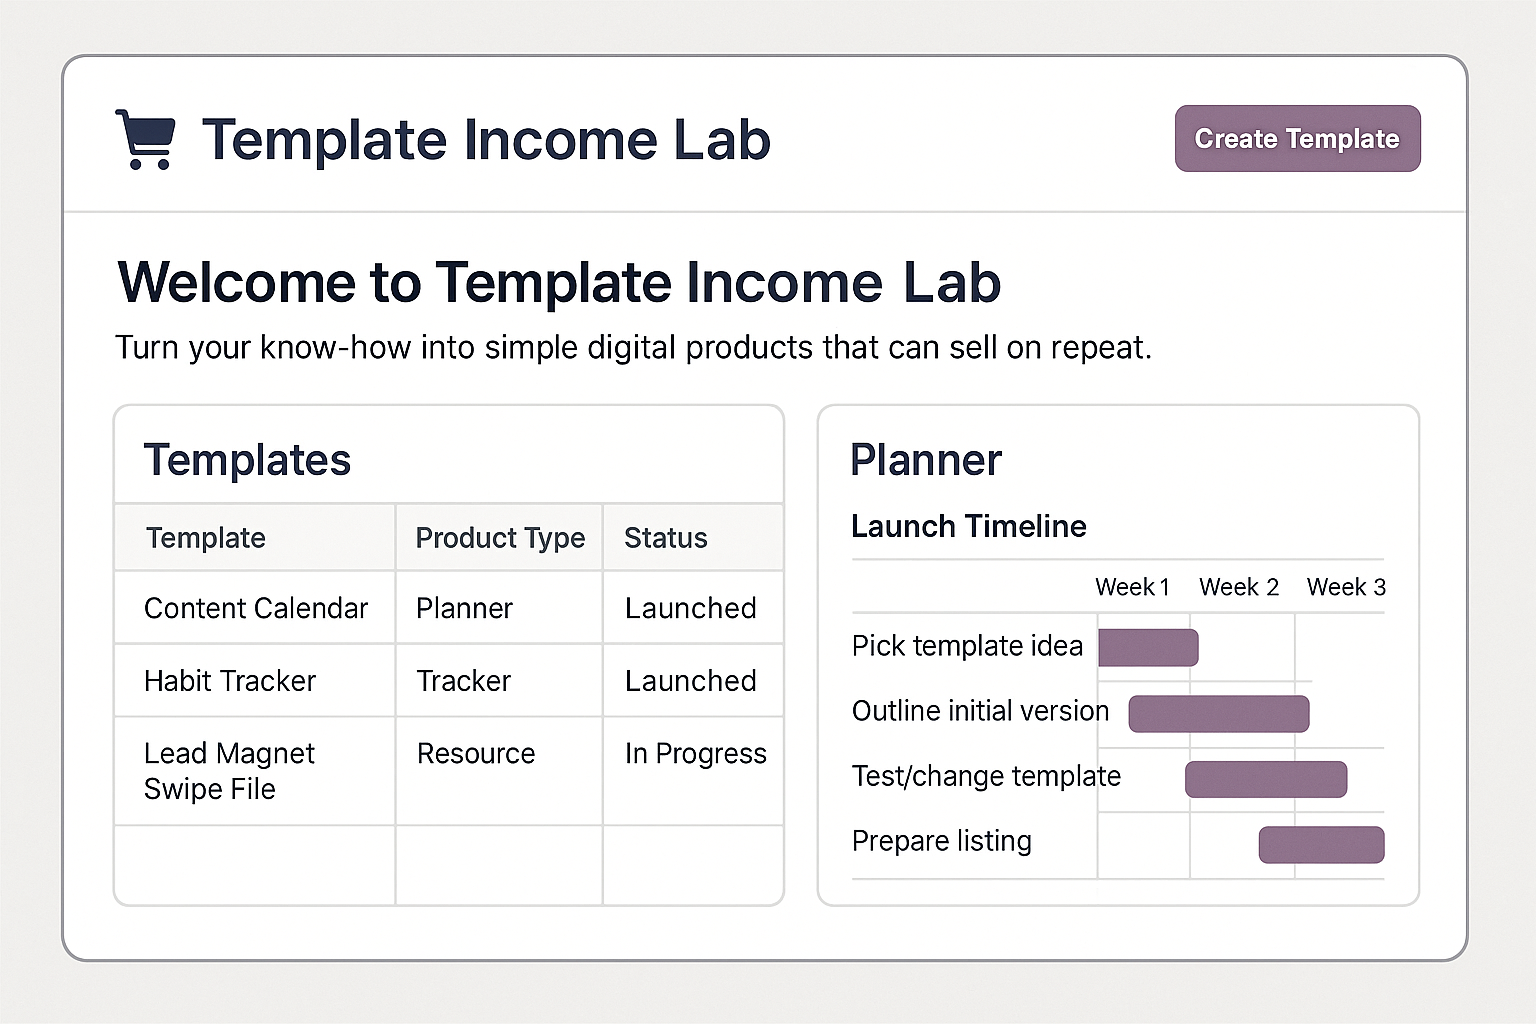Click the Lead Magnet Swipe File entry
The height and width of the screenshot is (1024, 1536).
tap(230, 770)
